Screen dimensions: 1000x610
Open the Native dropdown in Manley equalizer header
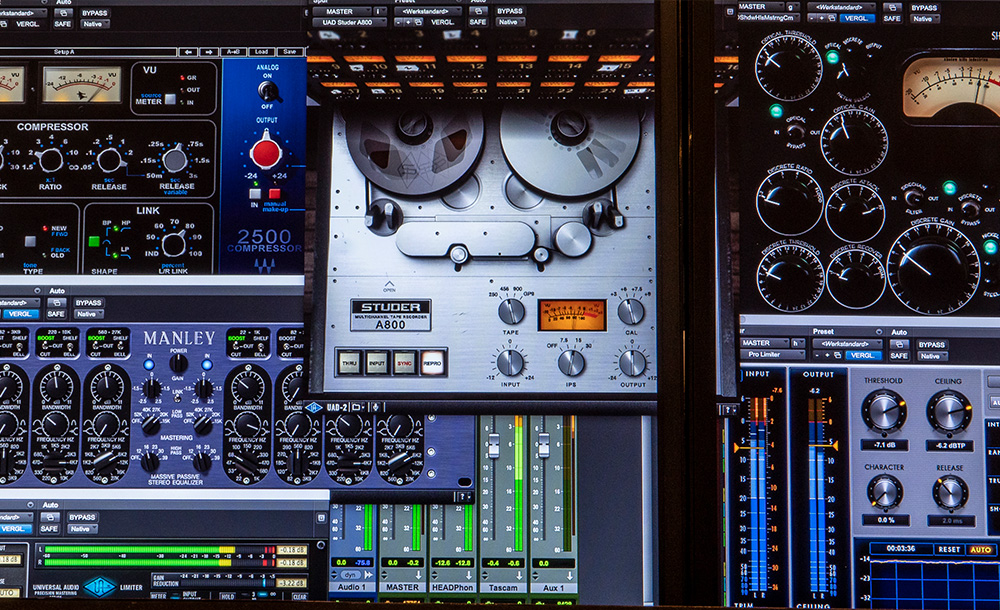(87, 314)
